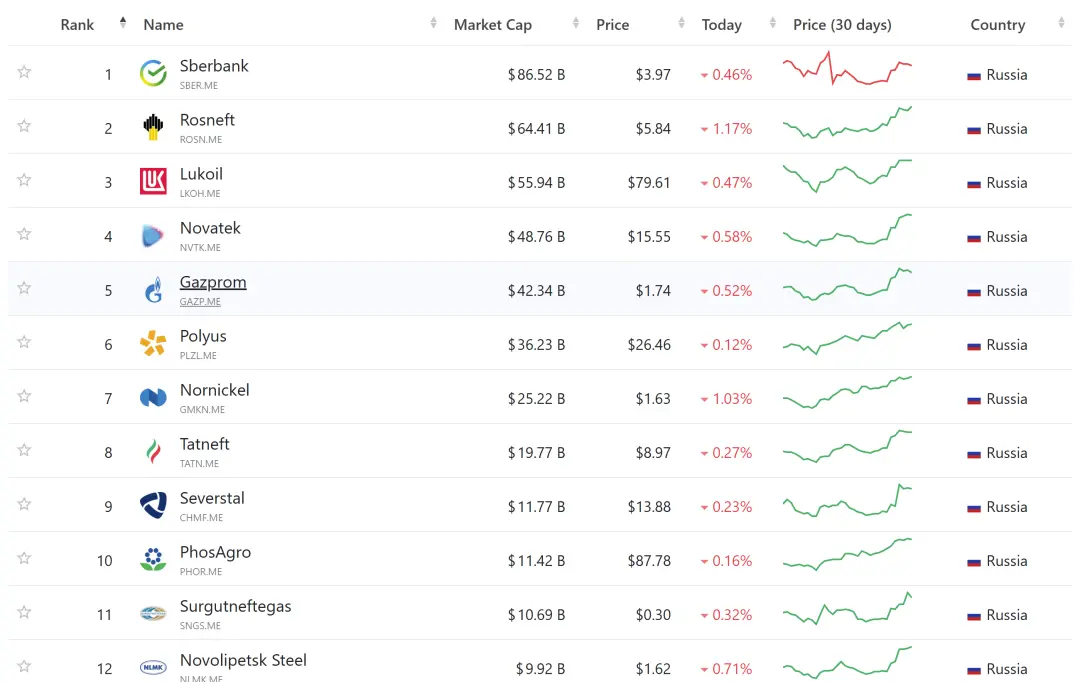Click the Sberbank 30-day price chart
The height and width of the screenshot is (682, 1080).
pos(847,69)
